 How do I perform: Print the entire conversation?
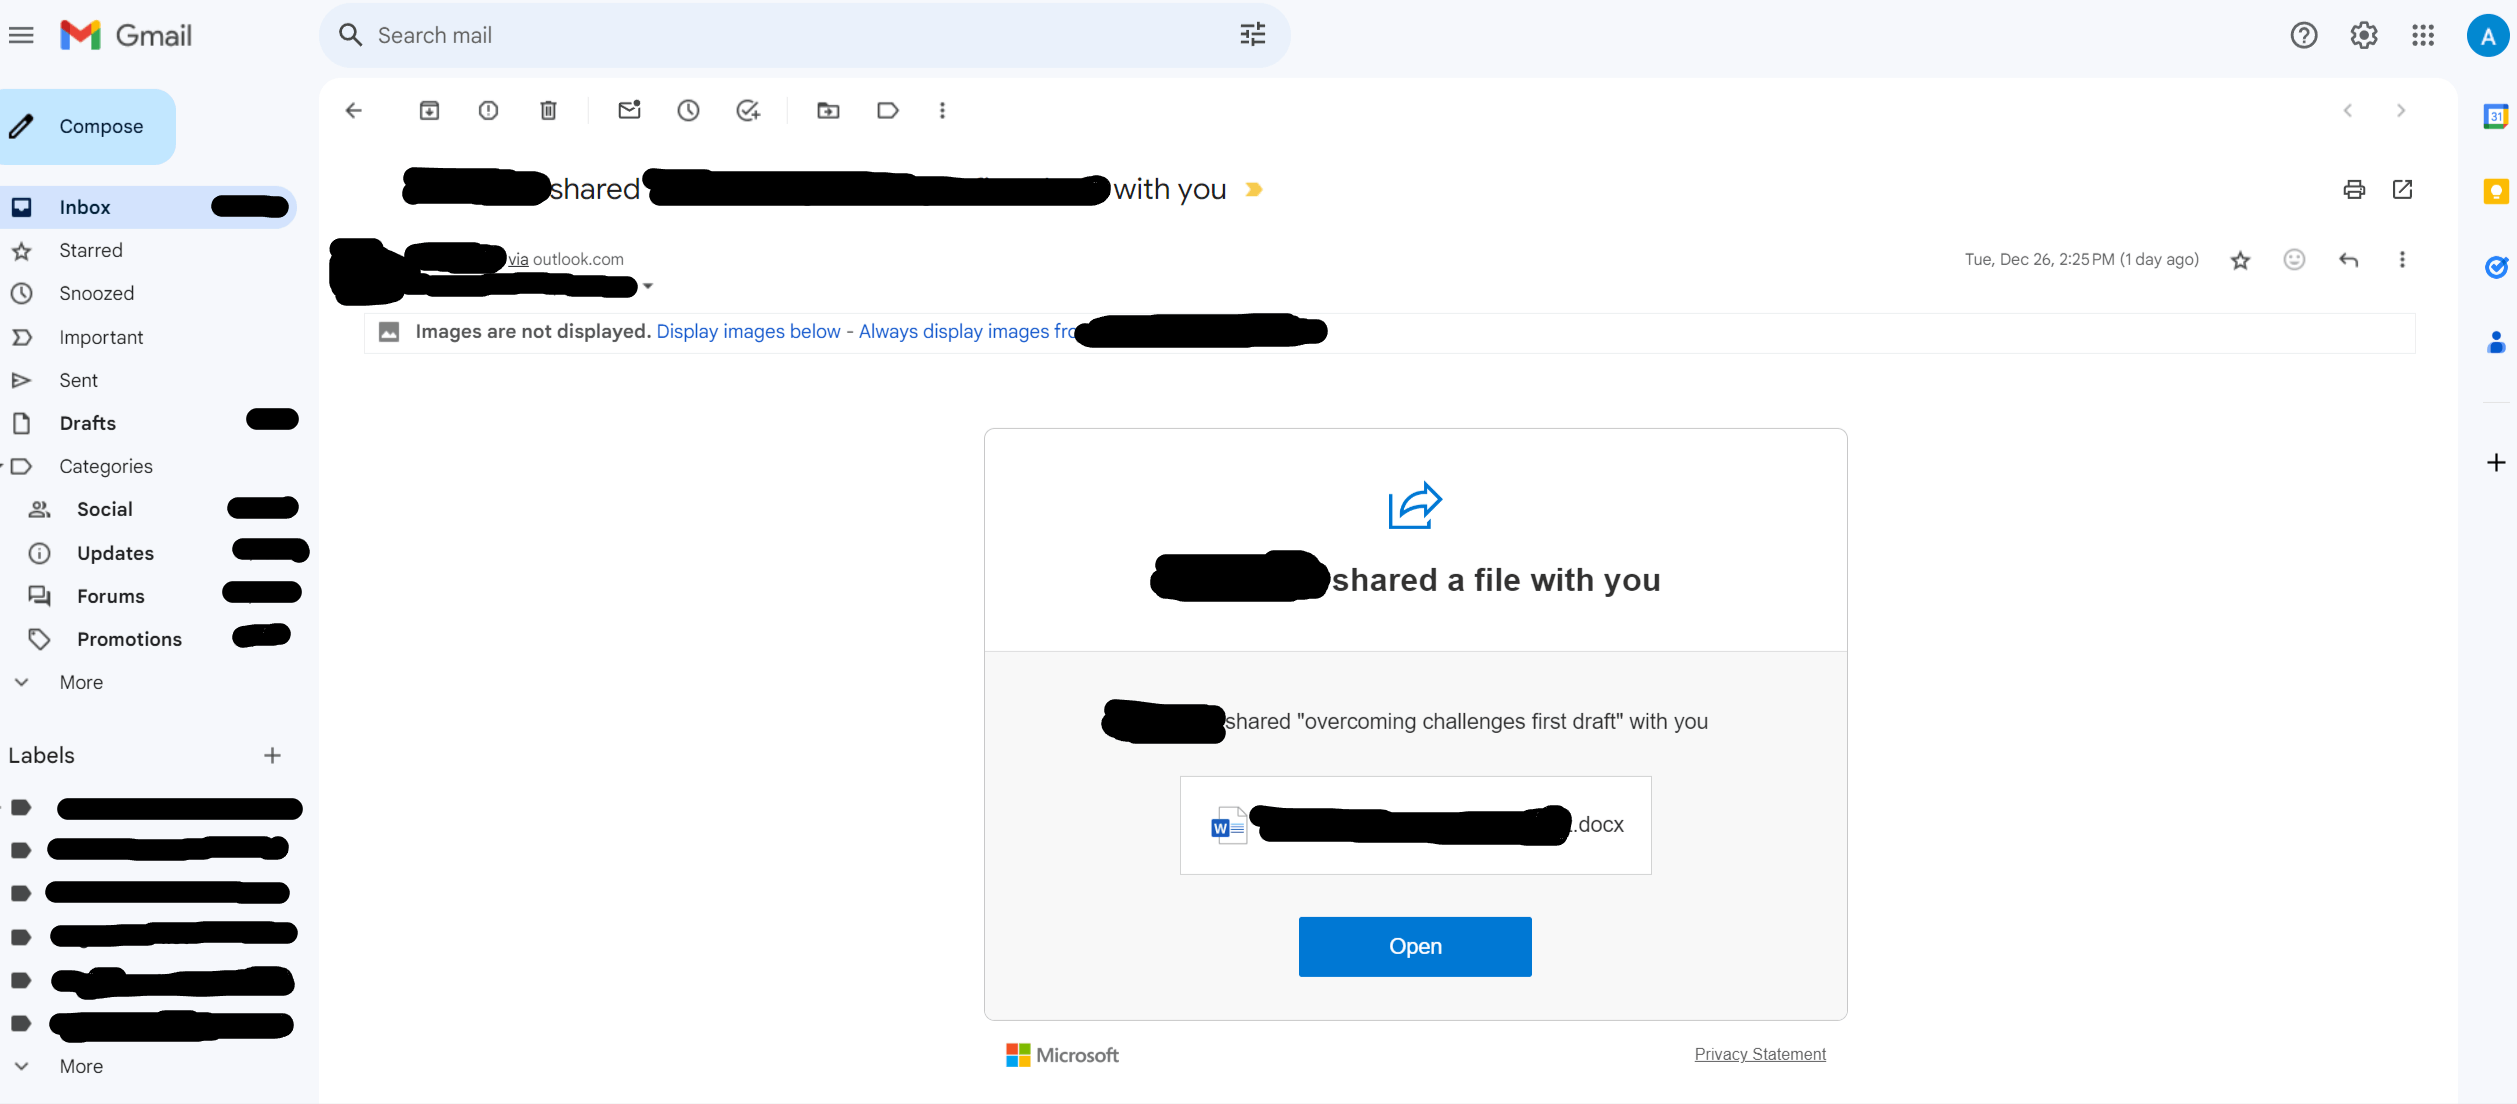point(2354,189)
